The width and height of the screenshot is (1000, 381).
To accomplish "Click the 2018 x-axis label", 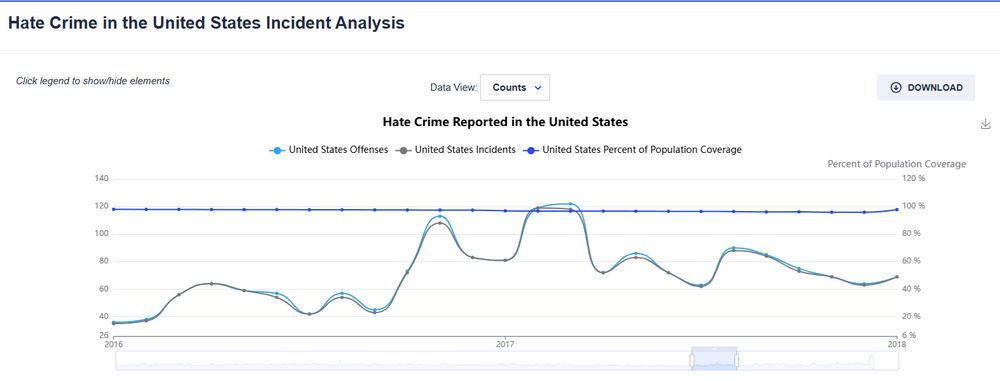I will 897,344.
